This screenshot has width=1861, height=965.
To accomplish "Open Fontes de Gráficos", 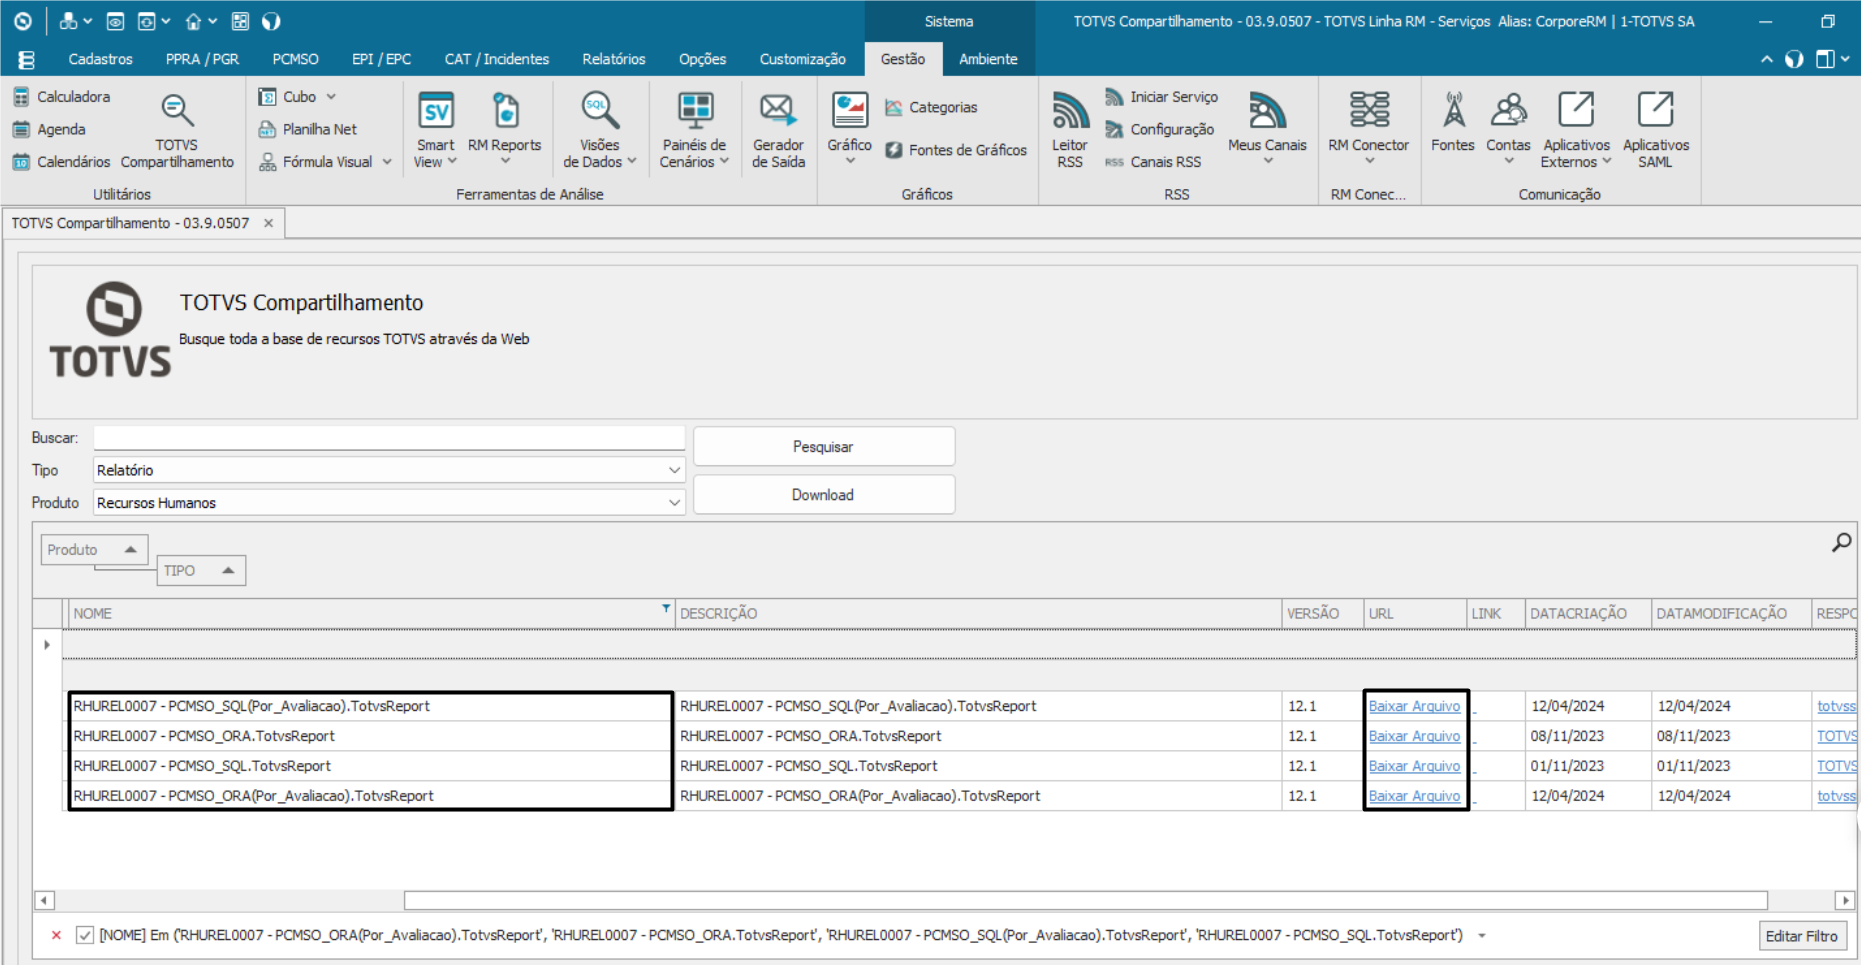I will click(956, 150).
